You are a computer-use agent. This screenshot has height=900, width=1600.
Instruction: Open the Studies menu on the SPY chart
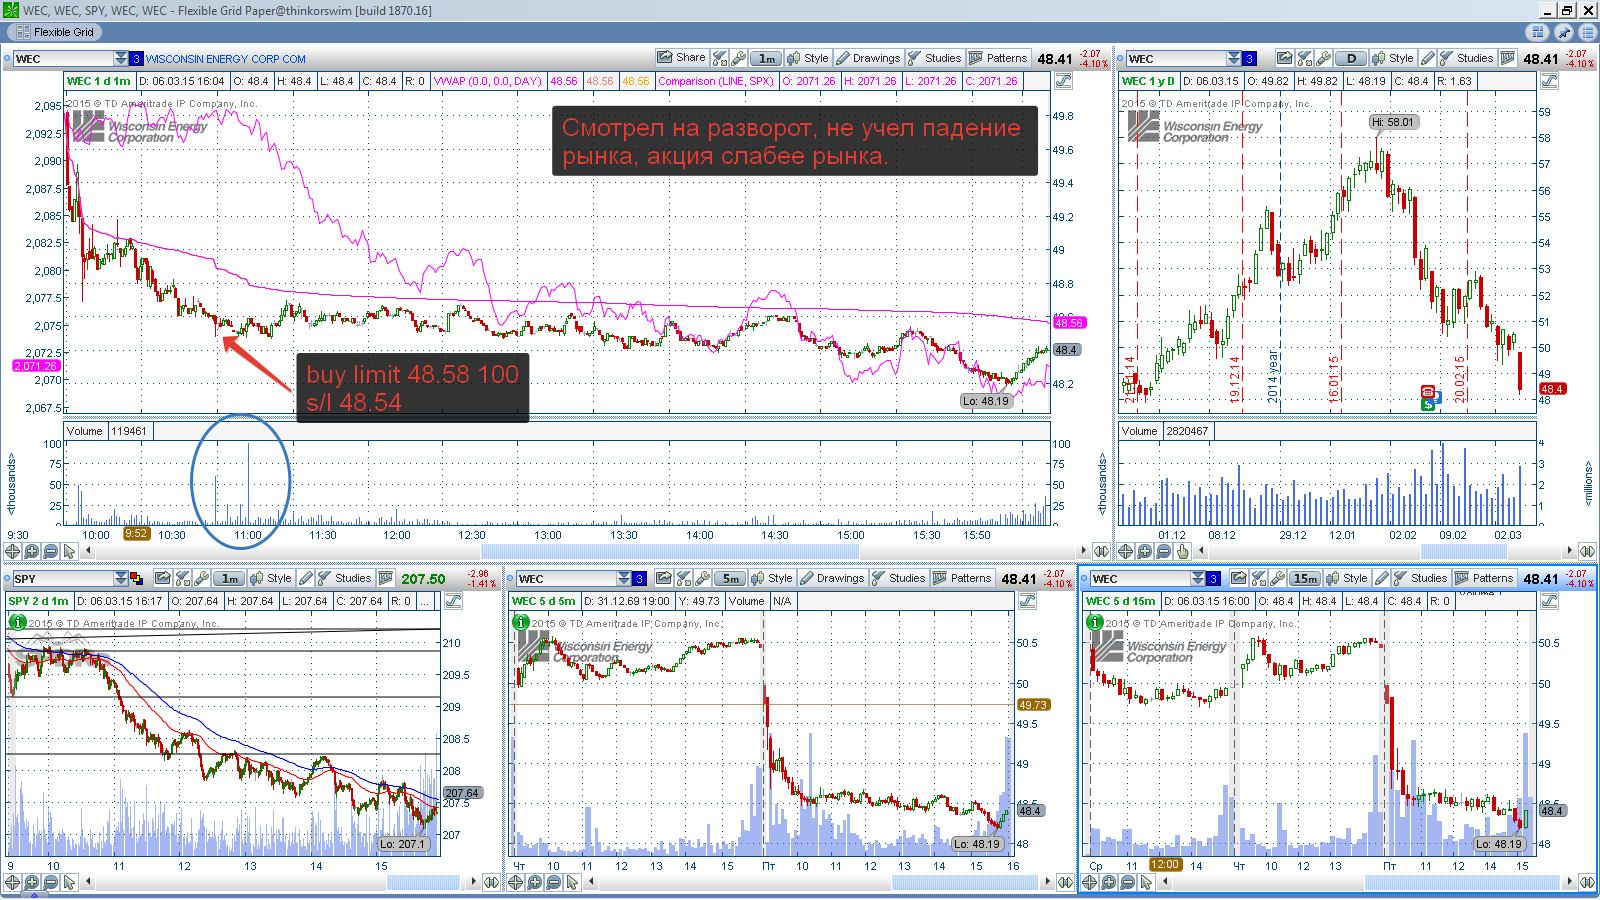pyautogui.click(x=344, y=578)
